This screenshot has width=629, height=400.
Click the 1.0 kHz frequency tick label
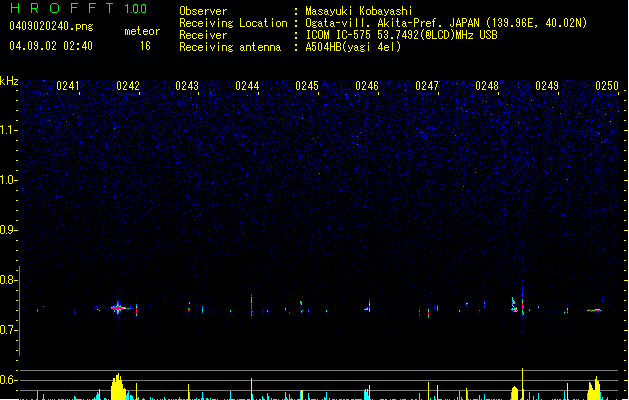coord(7,180)
